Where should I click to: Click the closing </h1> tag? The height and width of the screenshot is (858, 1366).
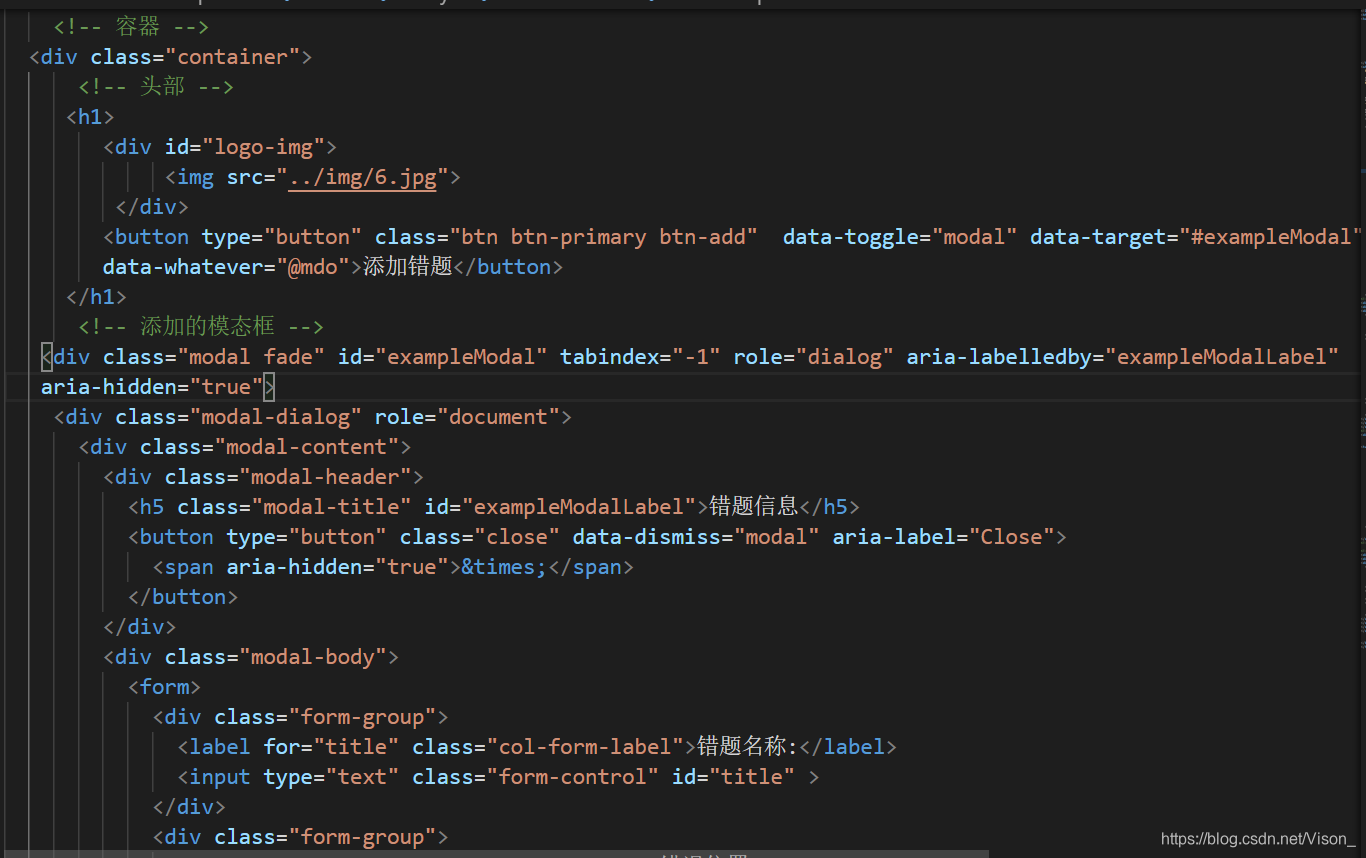pyautogui.click(x=96, y=297)
